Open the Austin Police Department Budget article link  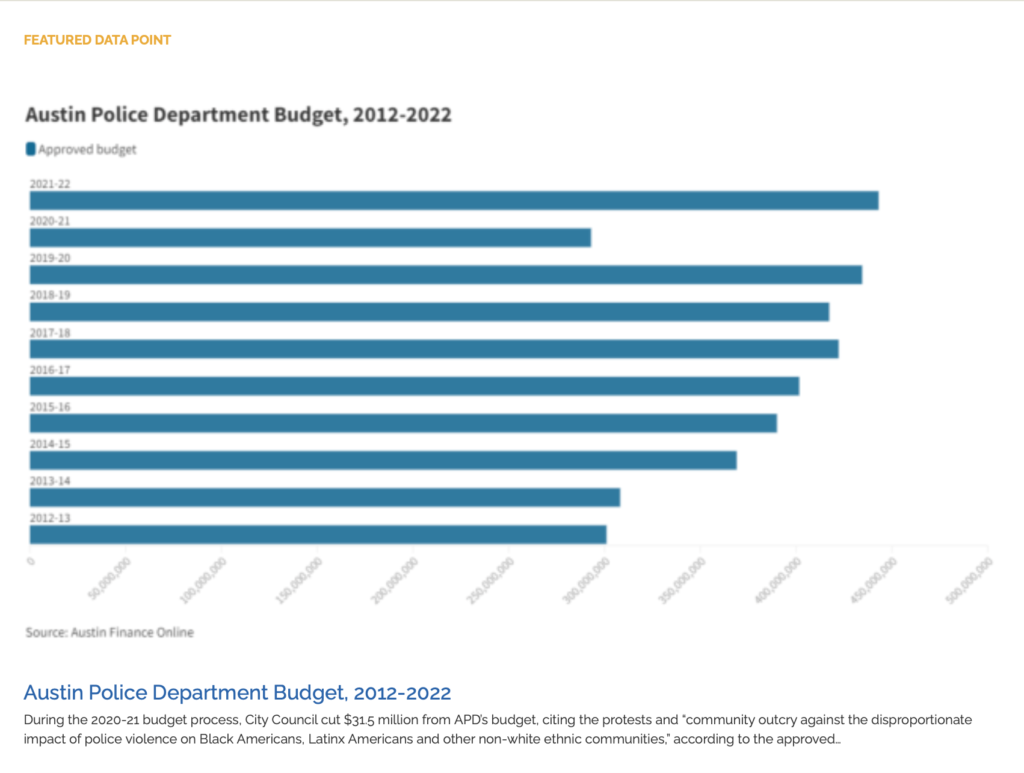tap(237, 692)
